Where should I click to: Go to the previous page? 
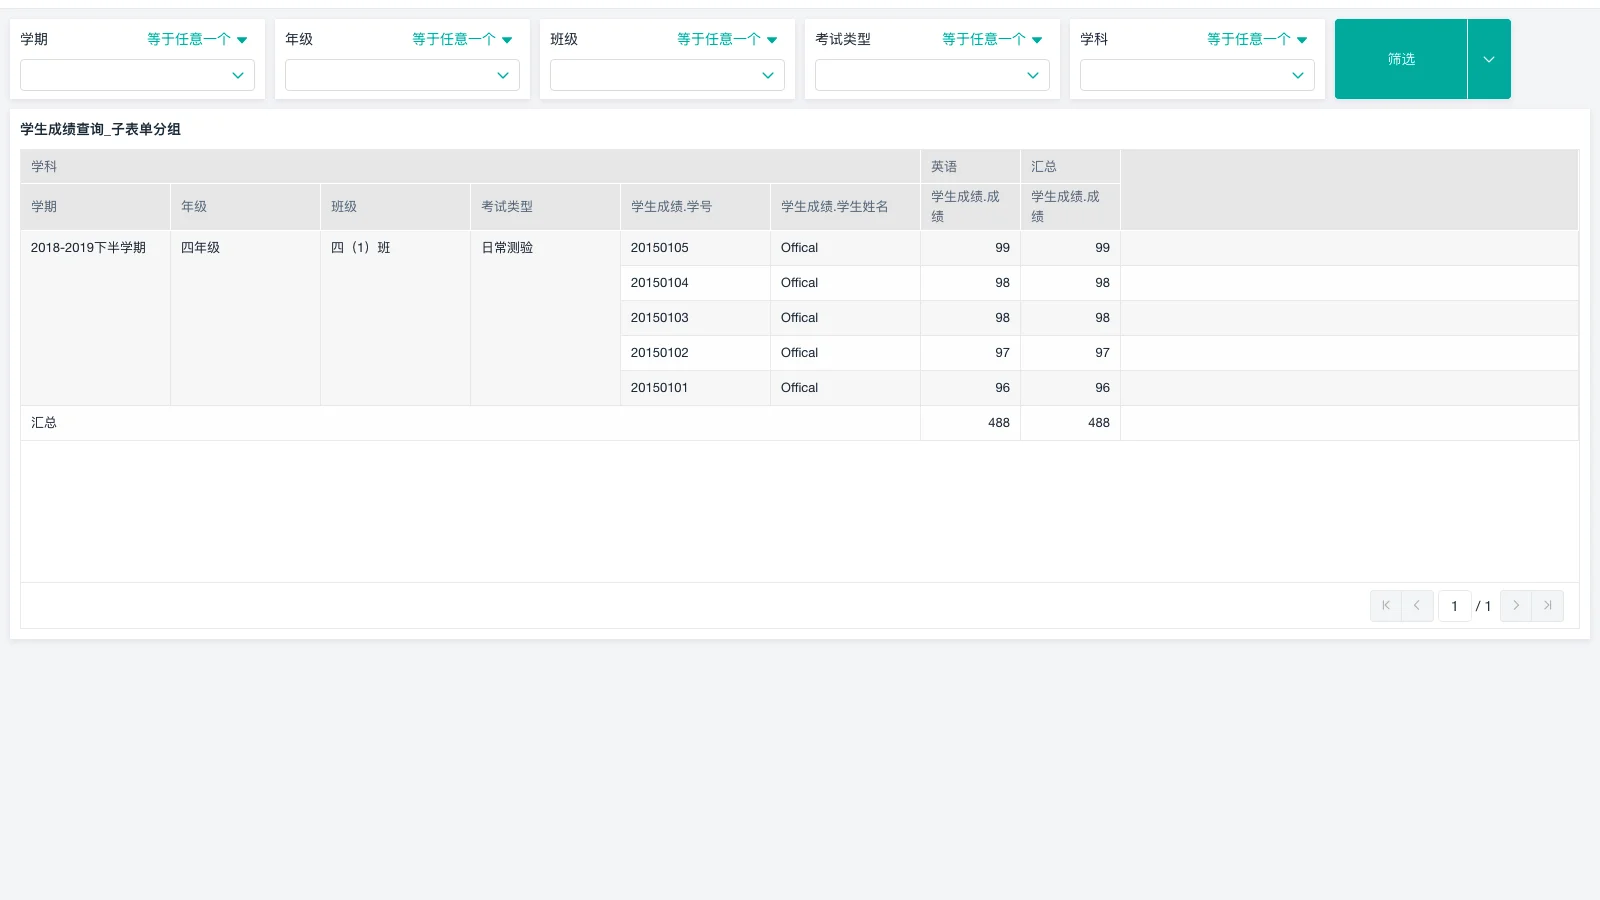click(1417, 605)
